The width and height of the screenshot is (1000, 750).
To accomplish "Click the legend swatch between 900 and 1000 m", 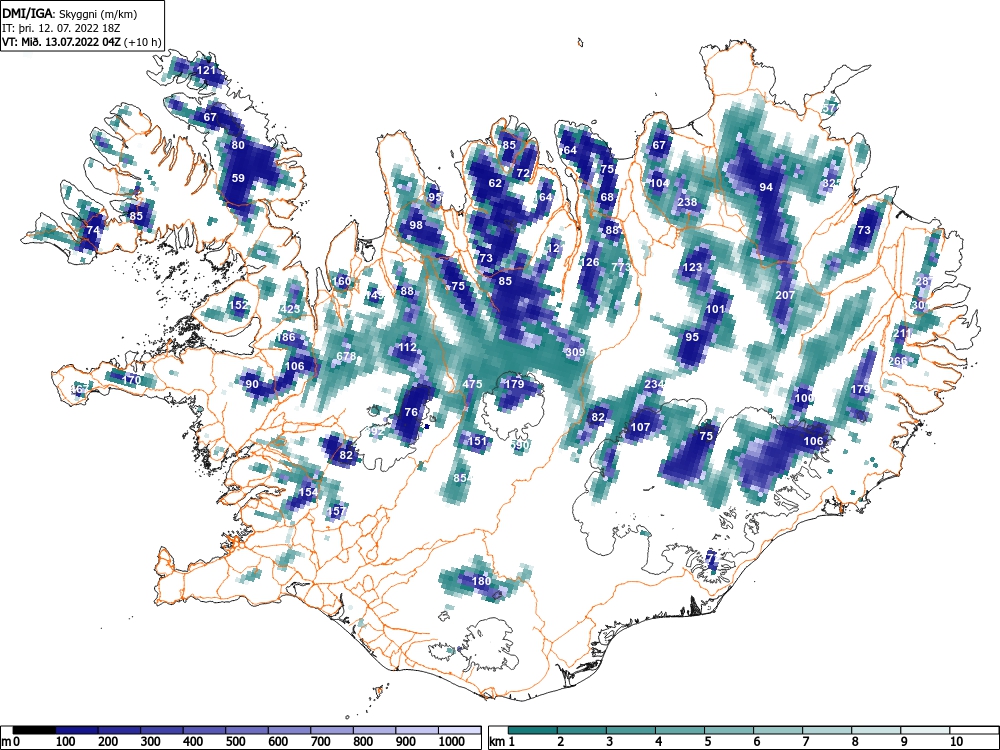I will [417, 730].
